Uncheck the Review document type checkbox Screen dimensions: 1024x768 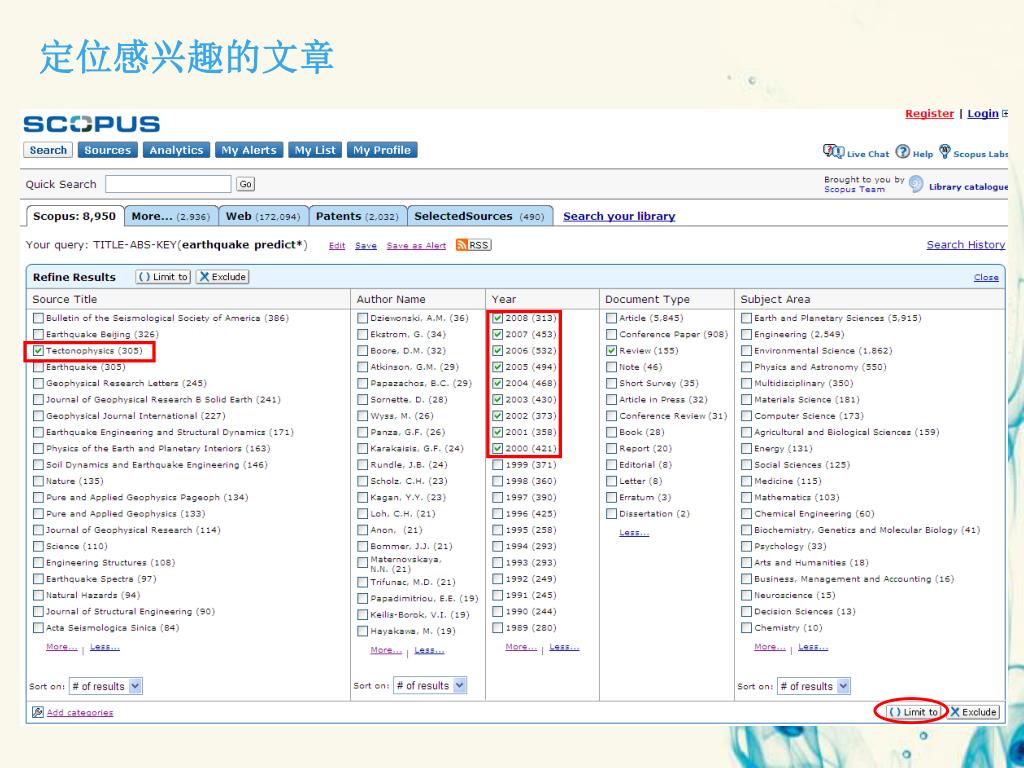(611, 351)
